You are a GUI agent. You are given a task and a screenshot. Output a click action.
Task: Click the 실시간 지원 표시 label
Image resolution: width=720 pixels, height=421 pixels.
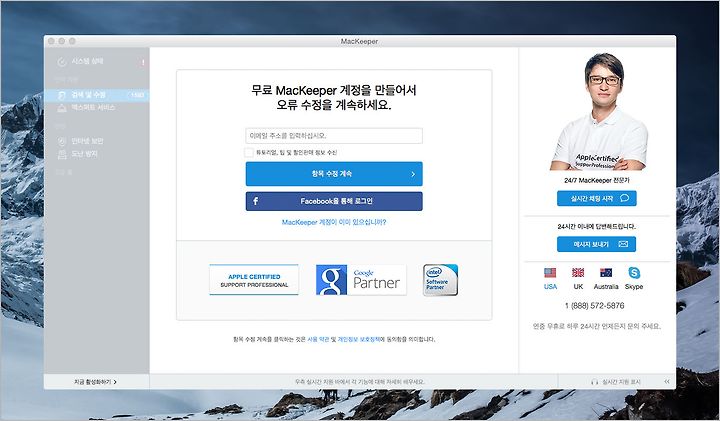[621, 382]
